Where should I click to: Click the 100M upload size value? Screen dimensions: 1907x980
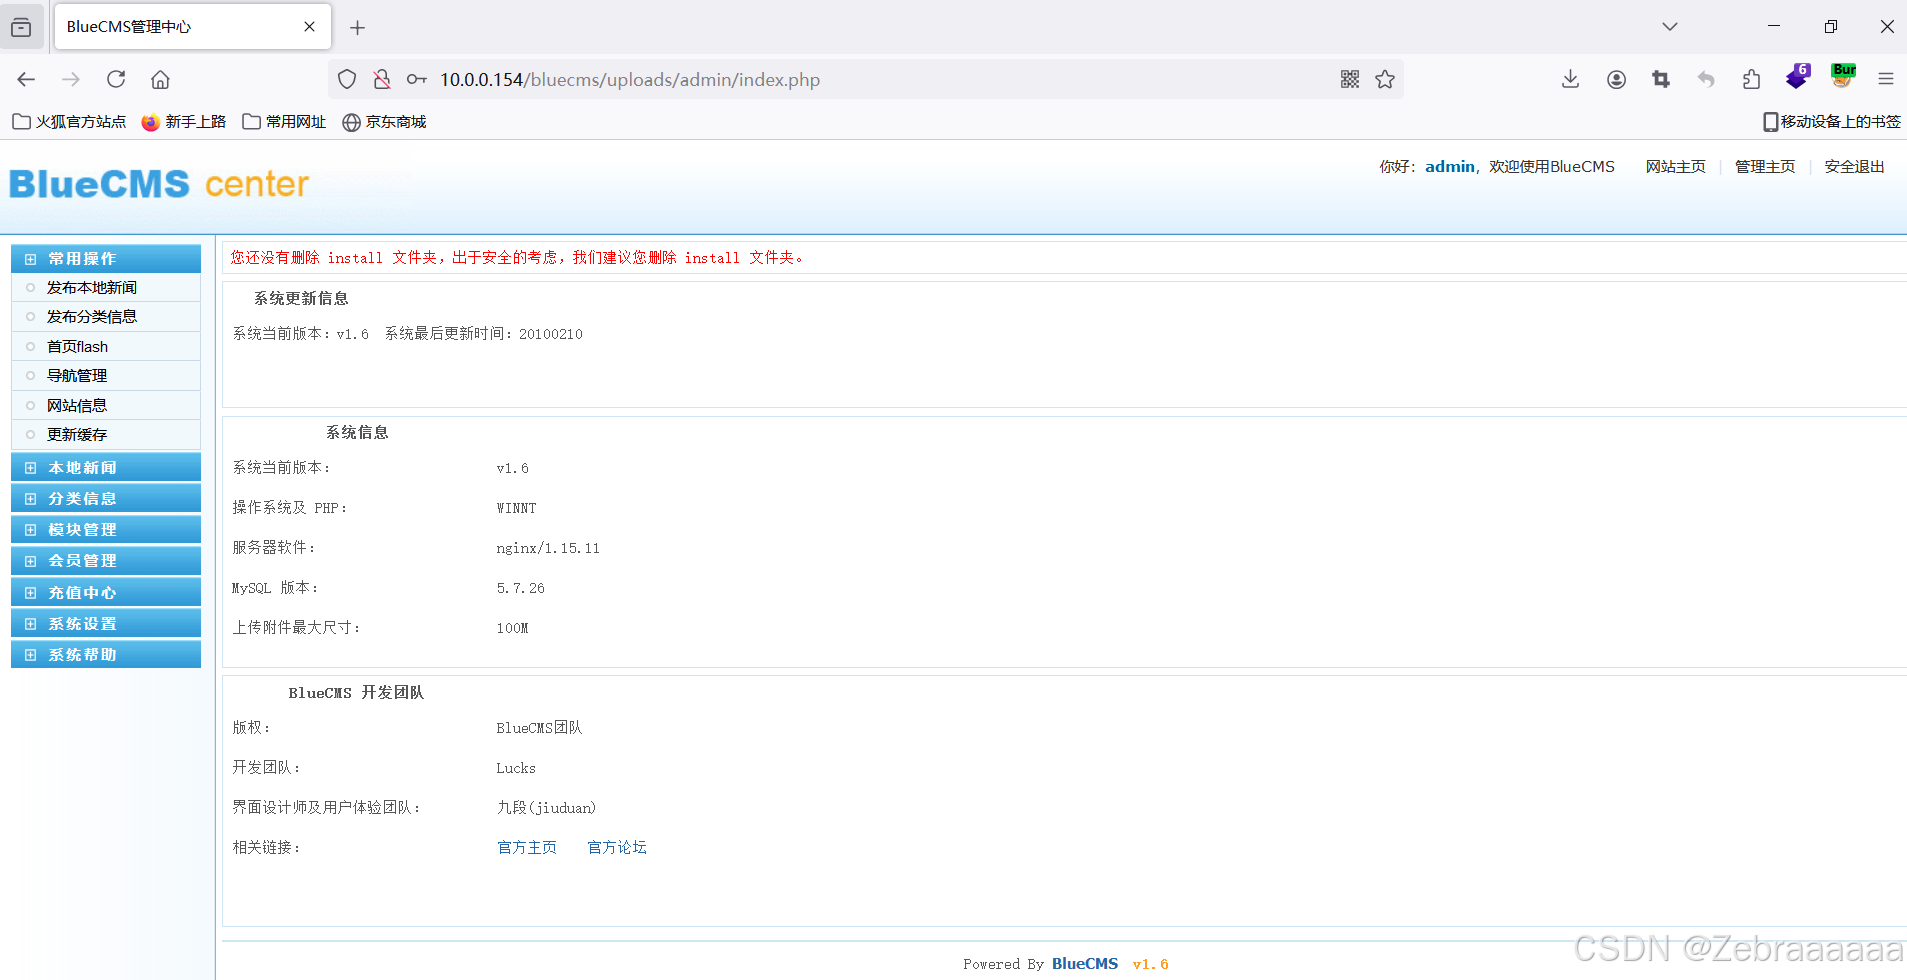click(512, 628)
